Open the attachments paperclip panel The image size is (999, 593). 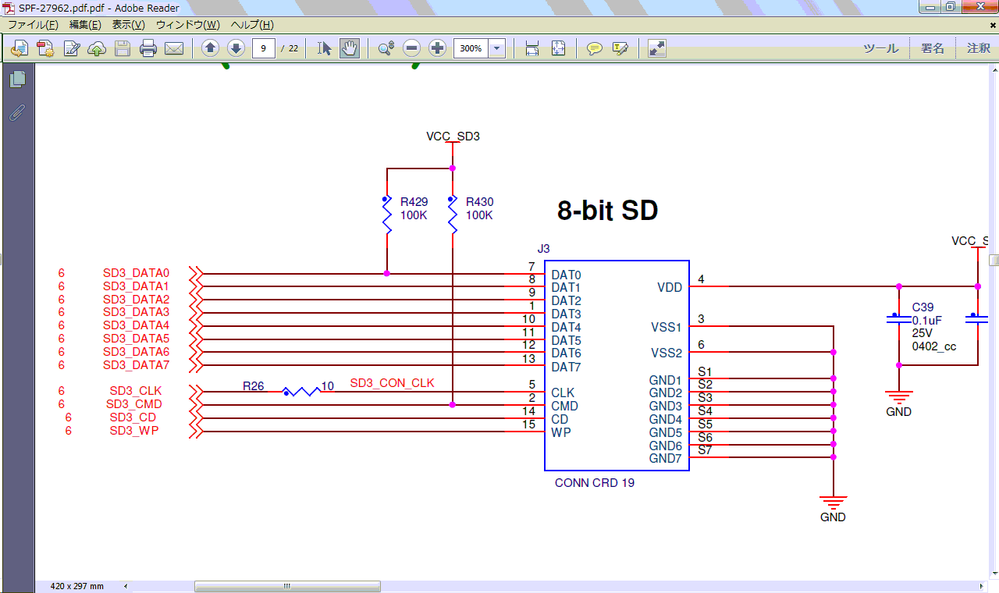tap(17, 113)
